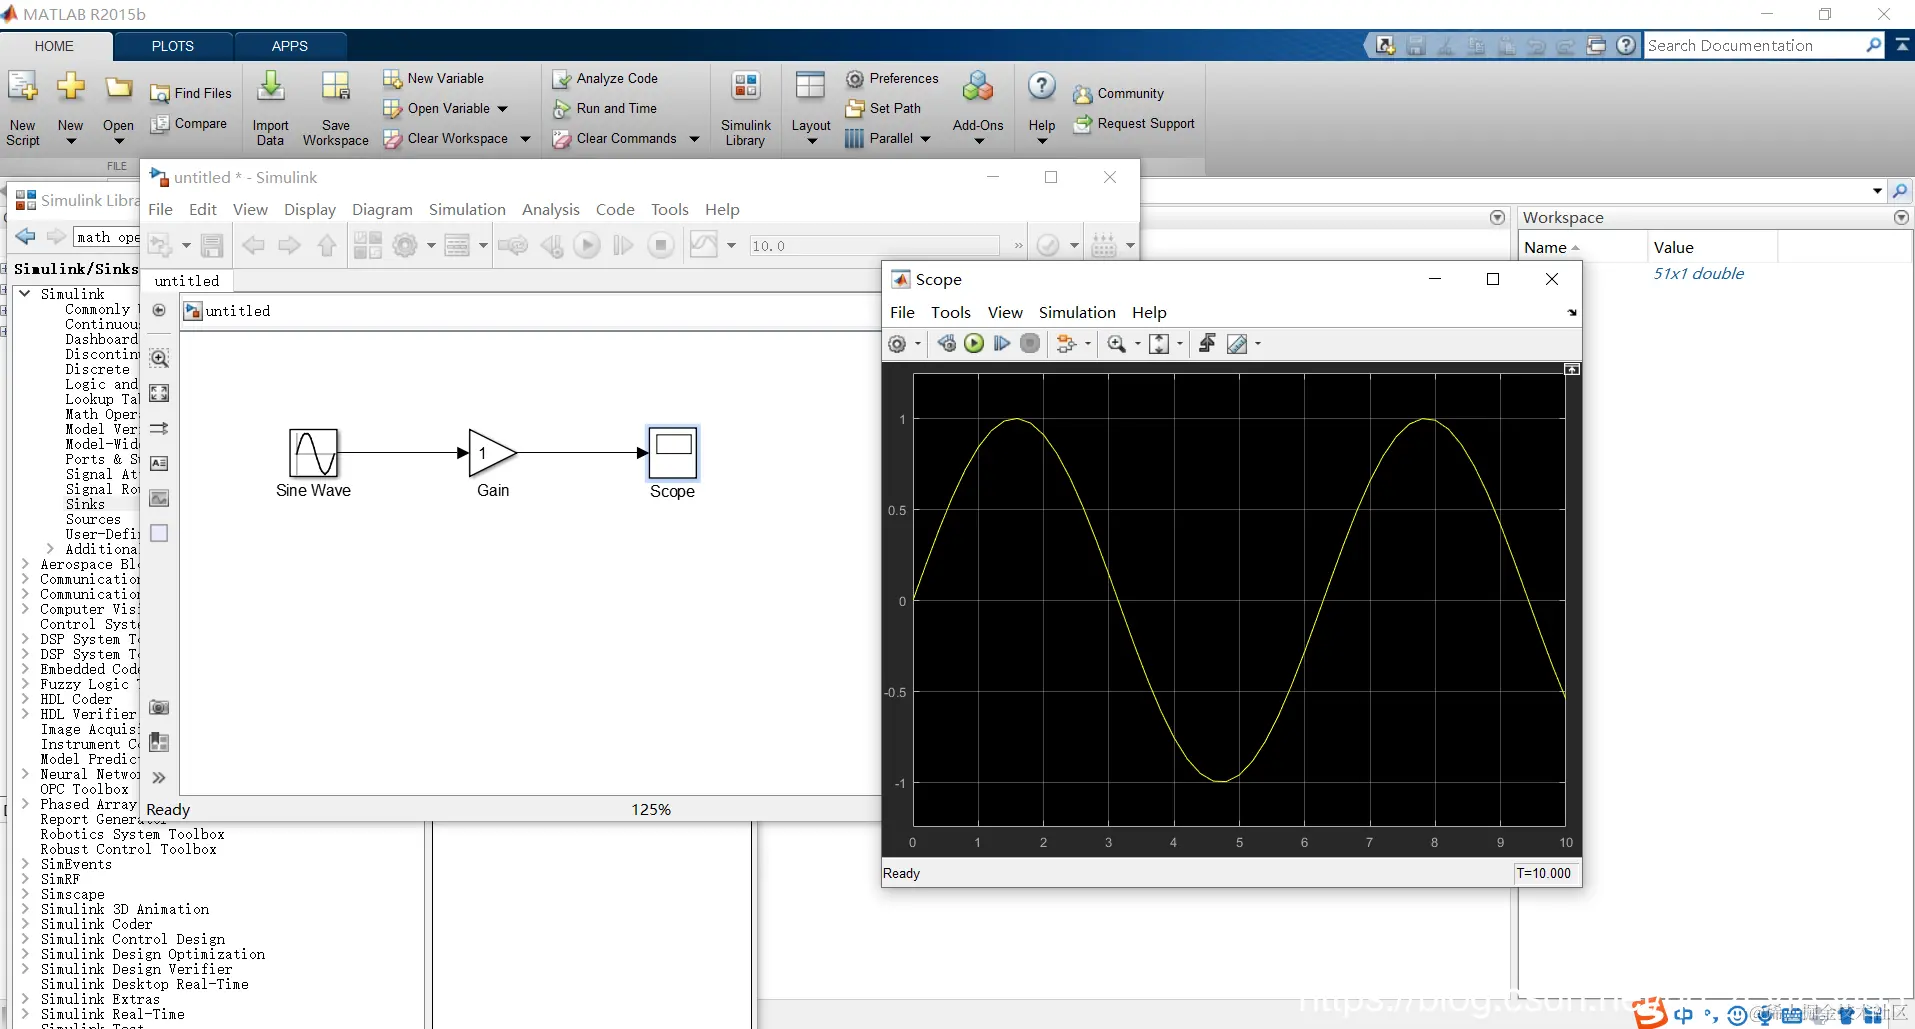Start Run and Time profiler
This screenshot has height=1029, width=1915.
coord(605,109)
